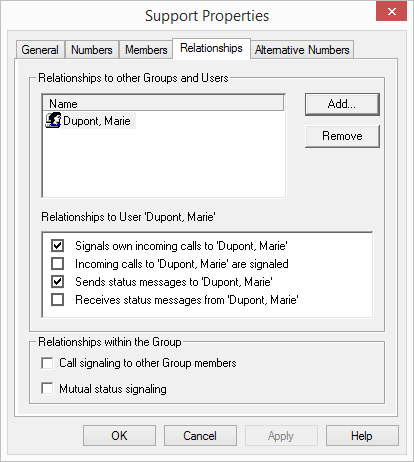This screenshot has height=462, width=414.
Task: Open Help for this dialog
Action: pos(362,436)
